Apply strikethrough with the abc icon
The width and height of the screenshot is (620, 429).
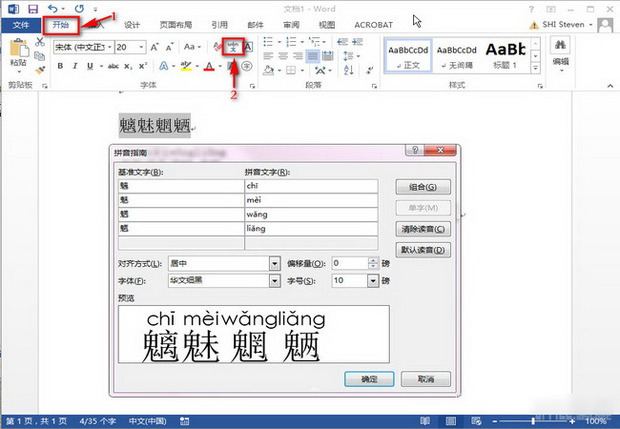(x=113, y=66)
